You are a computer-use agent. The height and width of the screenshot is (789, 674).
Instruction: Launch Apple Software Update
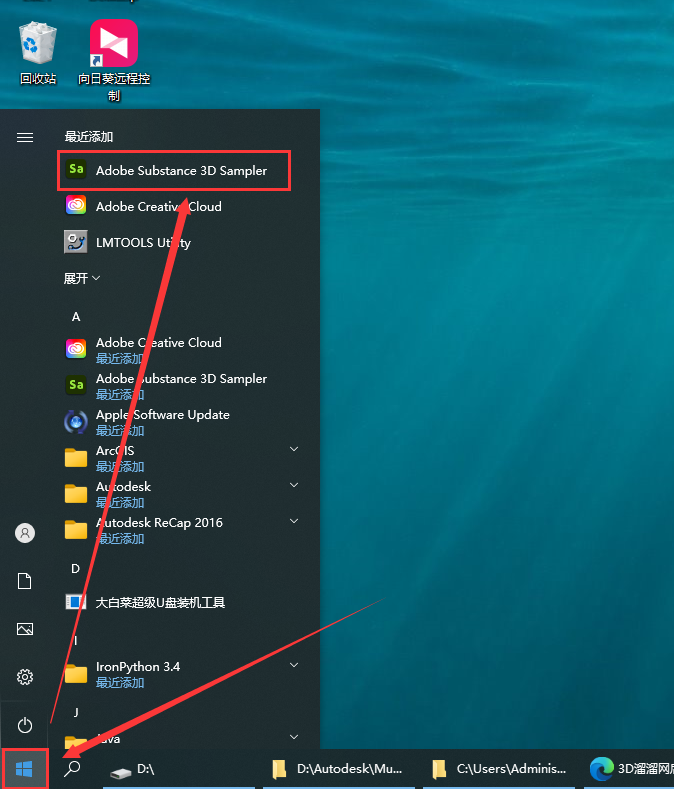pyautogui.click(x=185, y=422)
